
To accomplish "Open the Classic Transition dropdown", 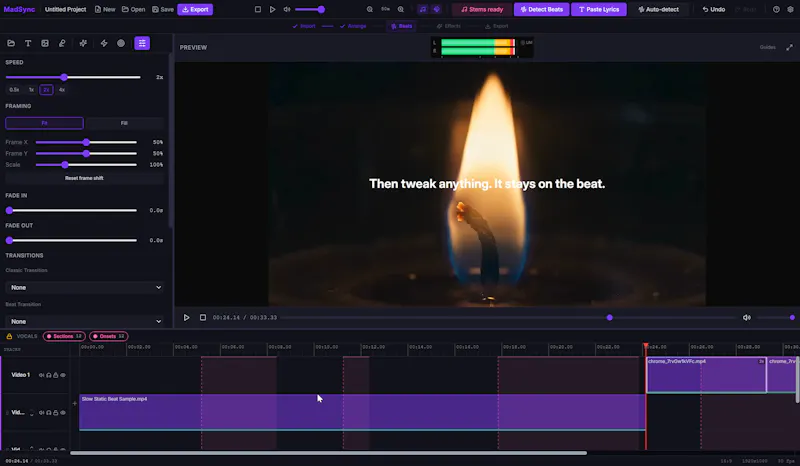I will point(84,287).
